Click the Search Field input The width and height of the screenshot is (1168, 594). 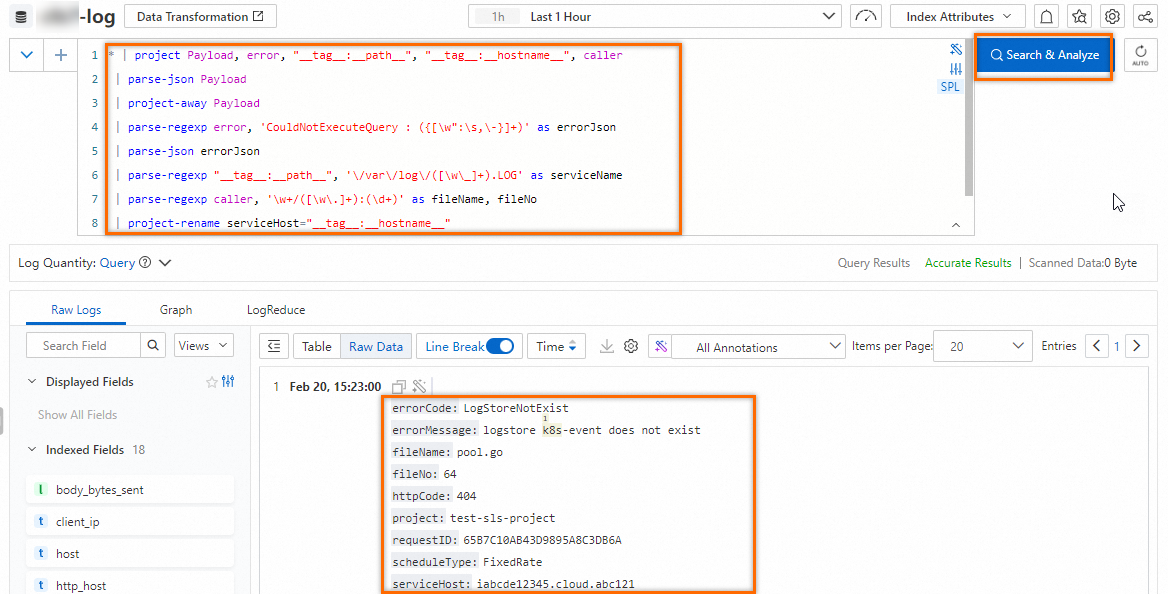pos(83,345)
